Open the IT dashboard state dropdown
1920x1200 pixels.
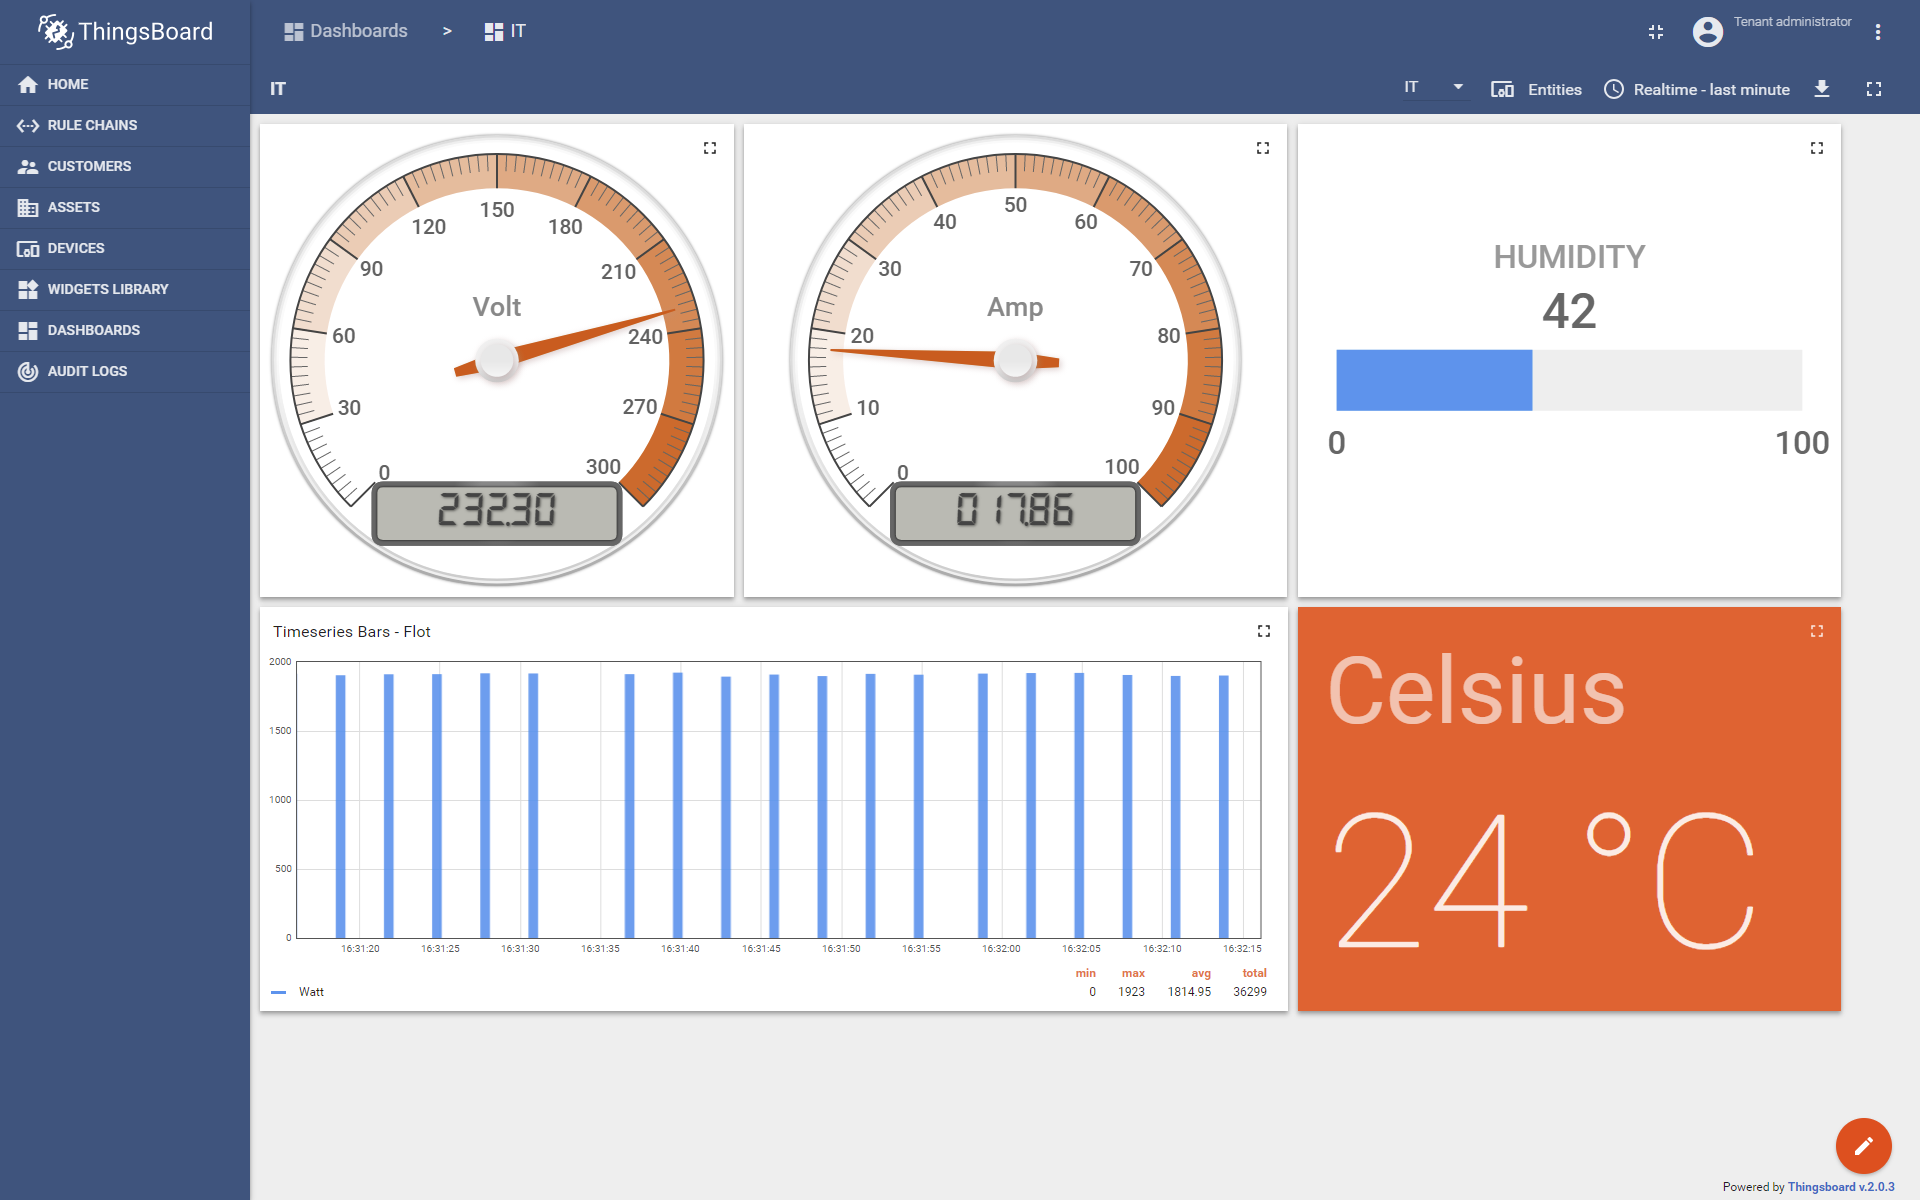(1434, 88)
